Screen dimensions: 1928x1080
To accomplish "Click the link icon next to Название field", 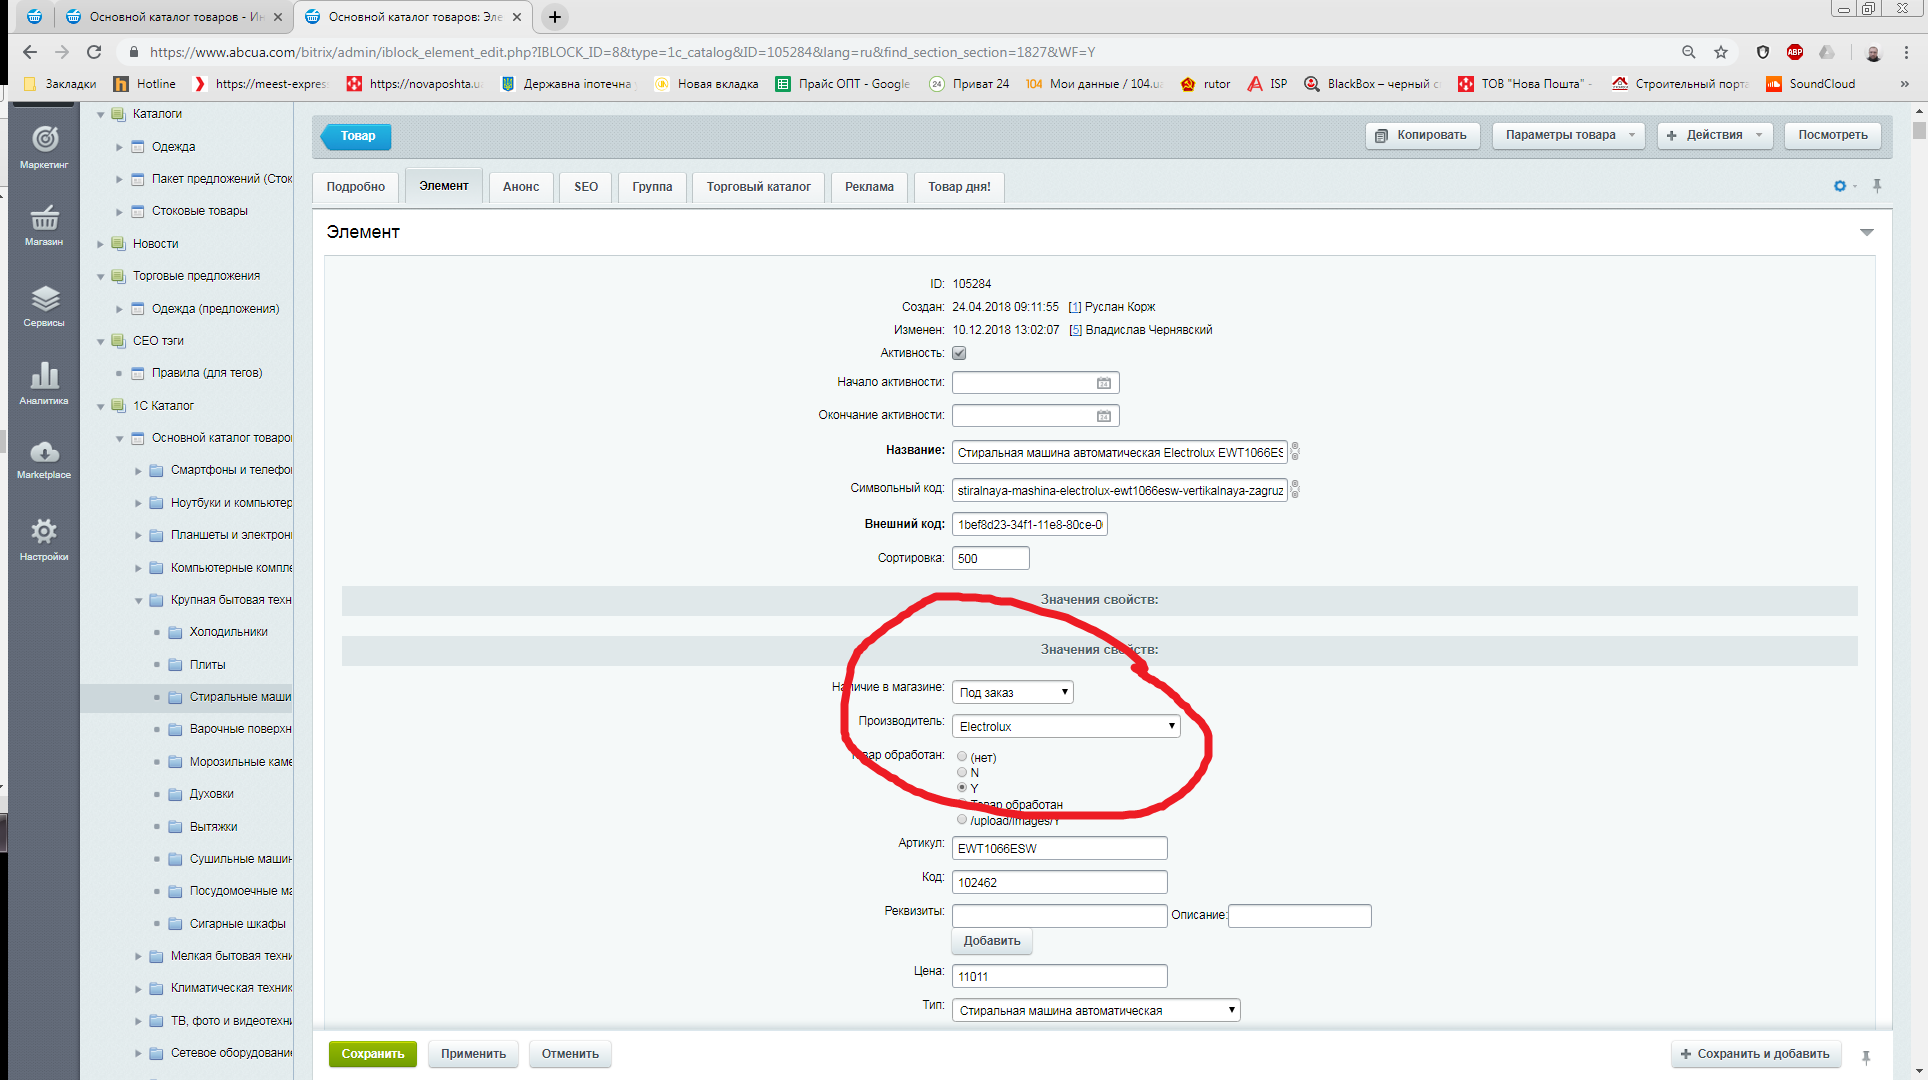I will (x=1295, y=452).
